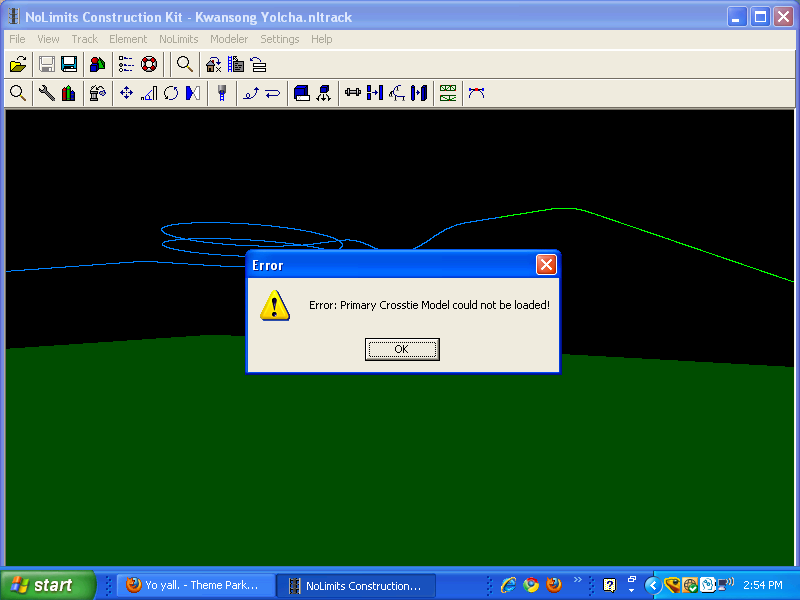Click the yellow warning icon in the Error dialog

(x=275, y=305)
